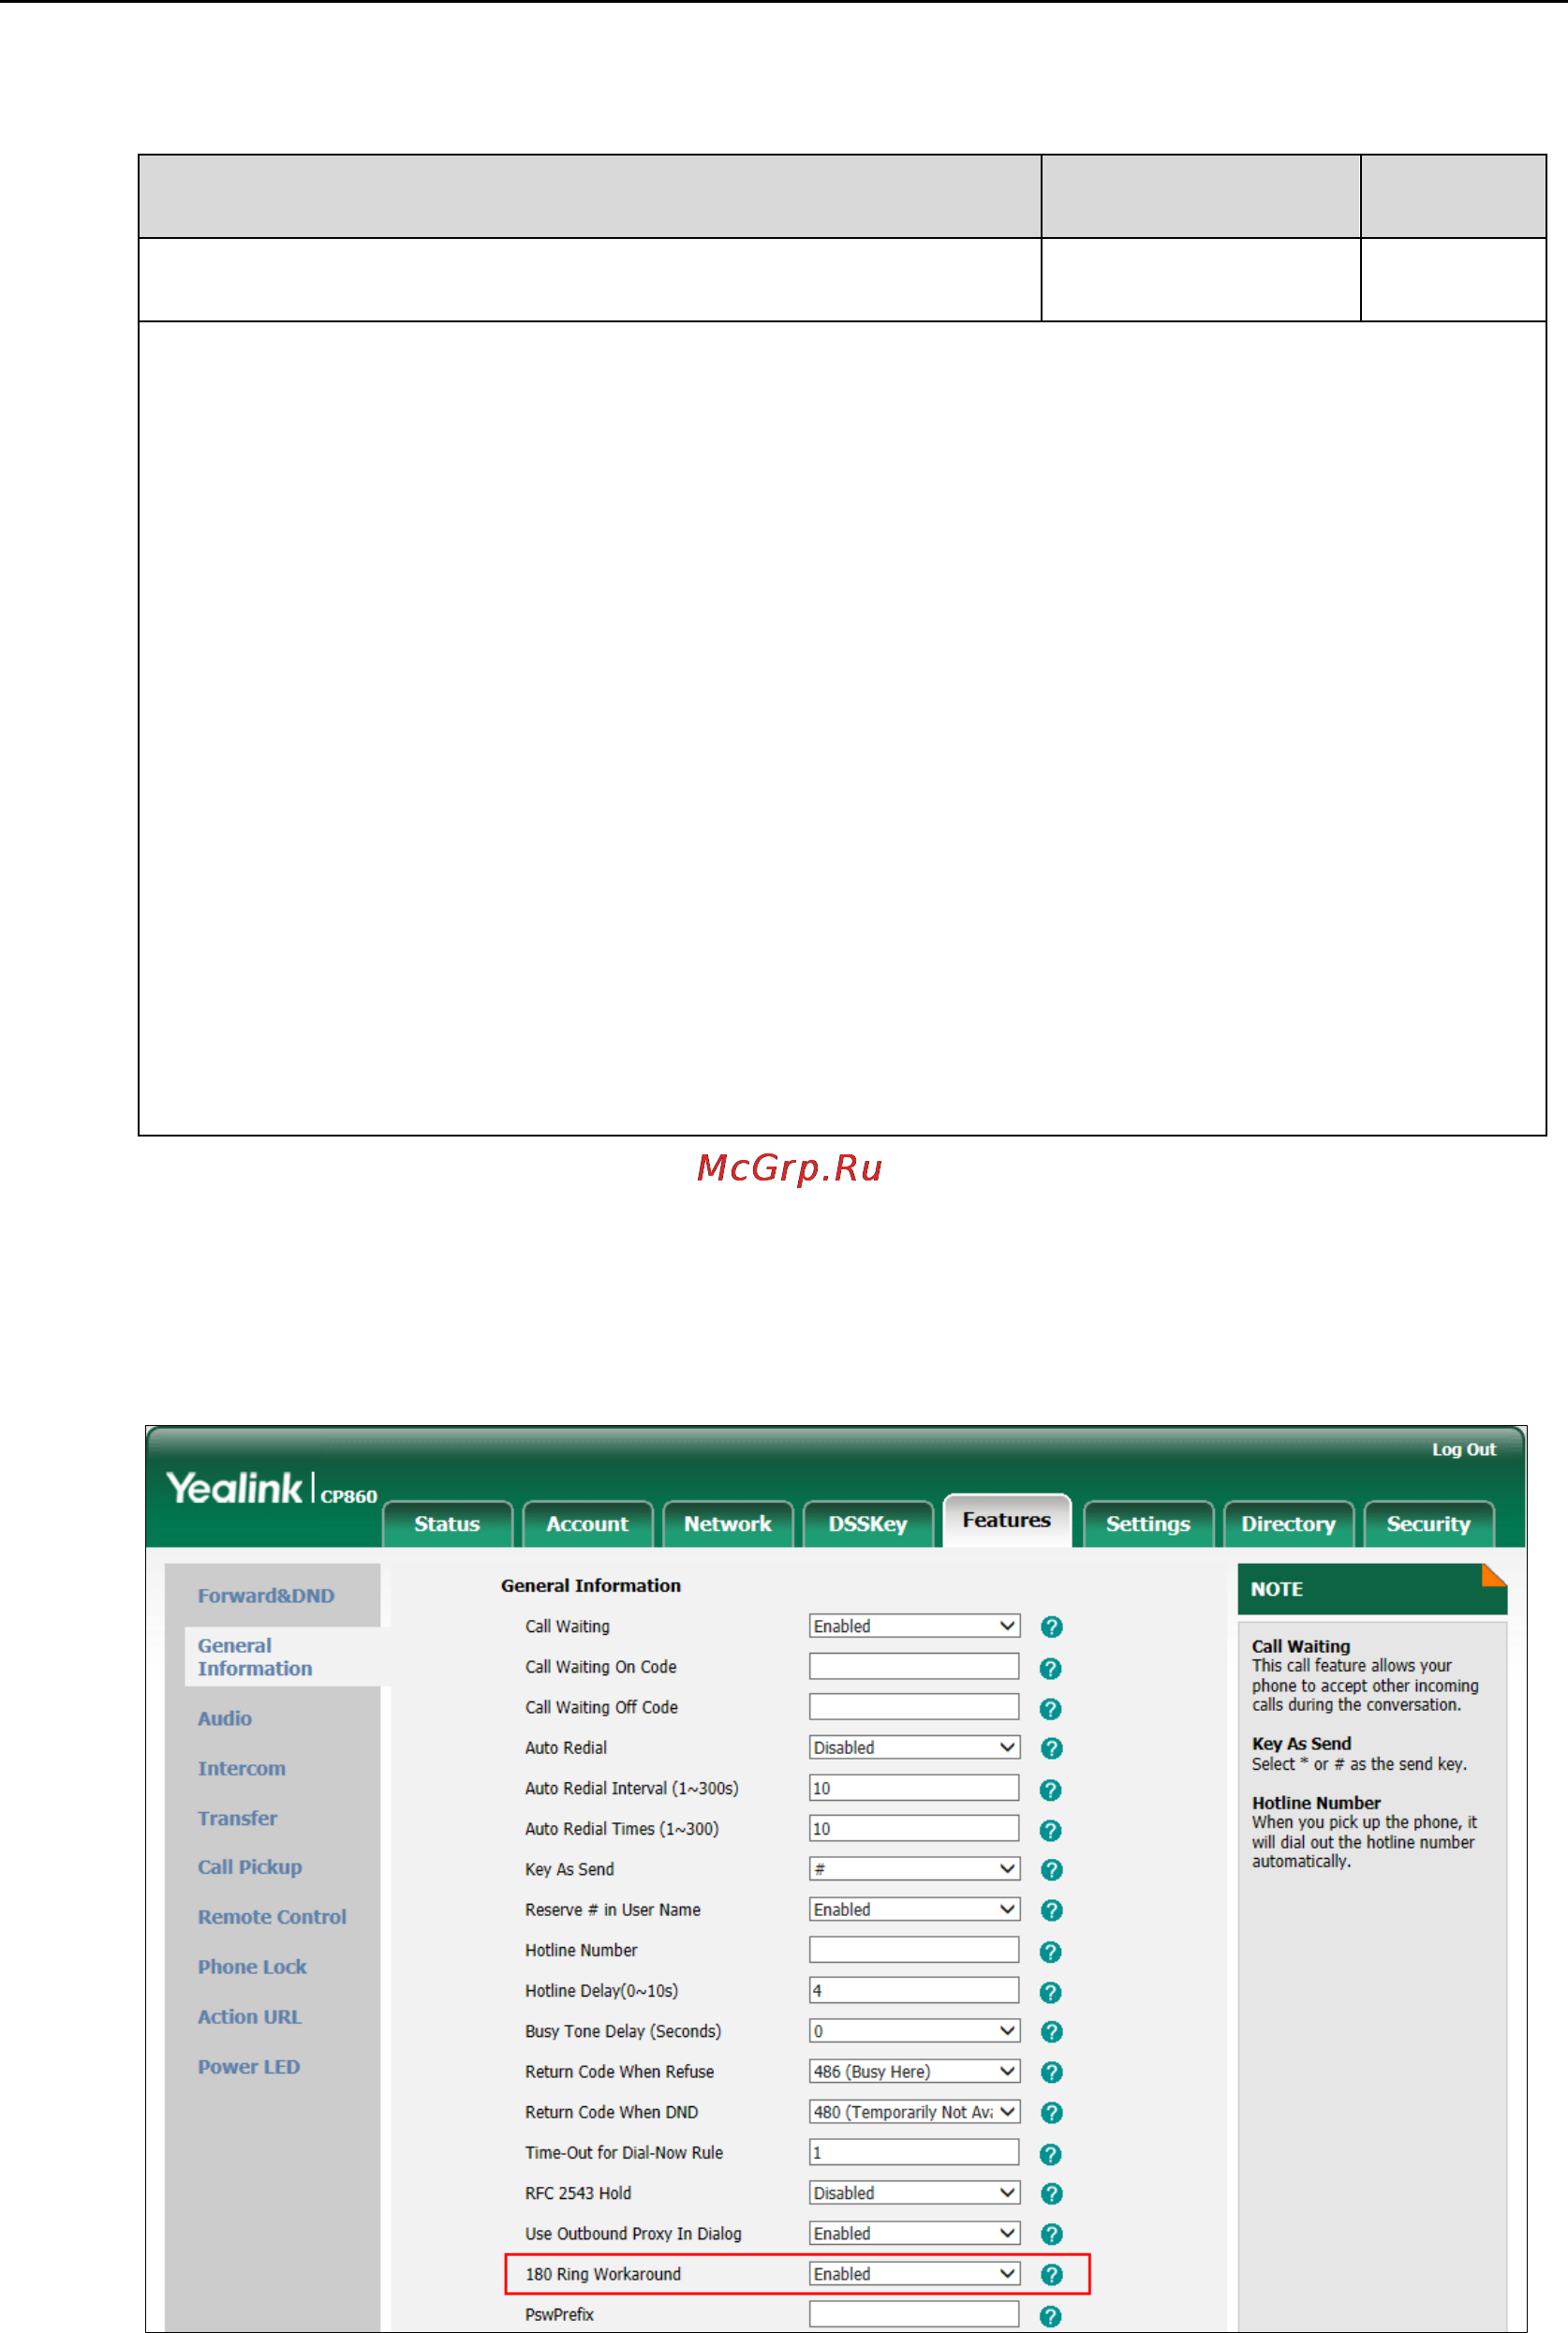Click help icon for Reserve # in User Name
The height and width of the screenshot is (2333, 1568).
click(1051, 1910)
